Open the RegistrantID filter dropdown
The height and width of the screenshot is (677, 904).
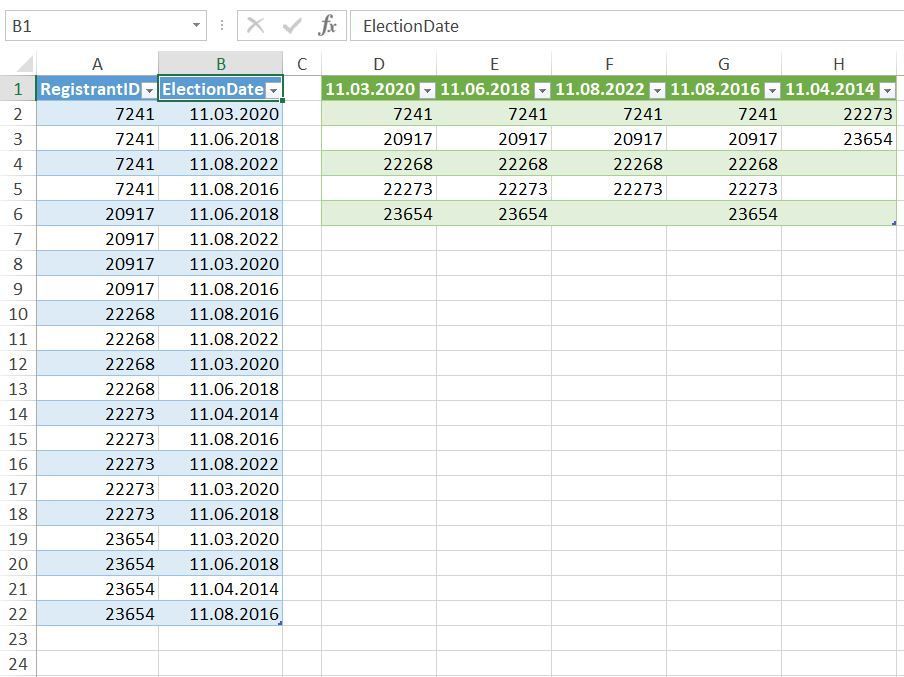coord(149,91)
